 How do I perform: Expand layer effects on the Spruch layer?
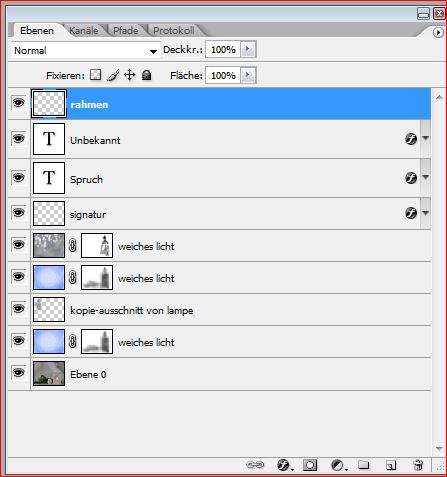[426, 177]
